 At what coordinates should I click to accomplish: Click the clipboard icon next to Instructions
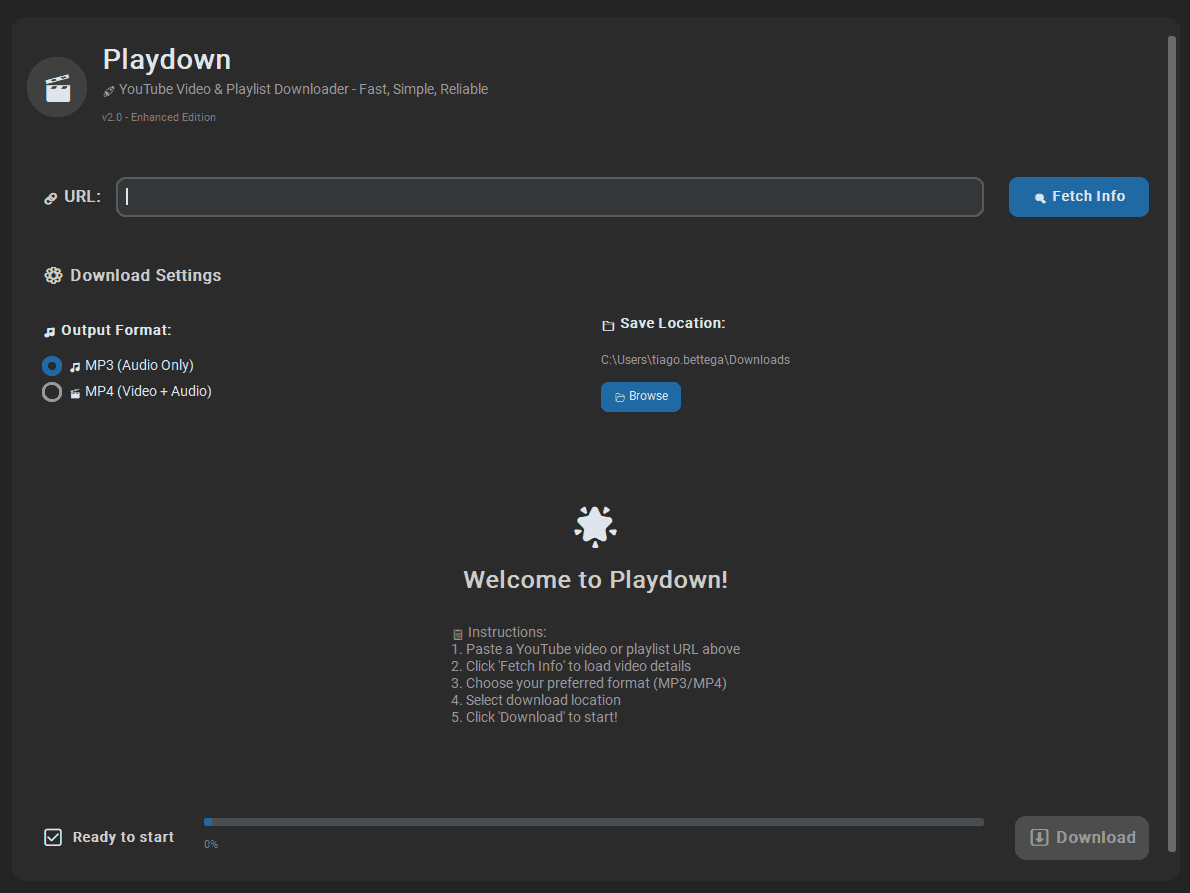tap(458, 634)
